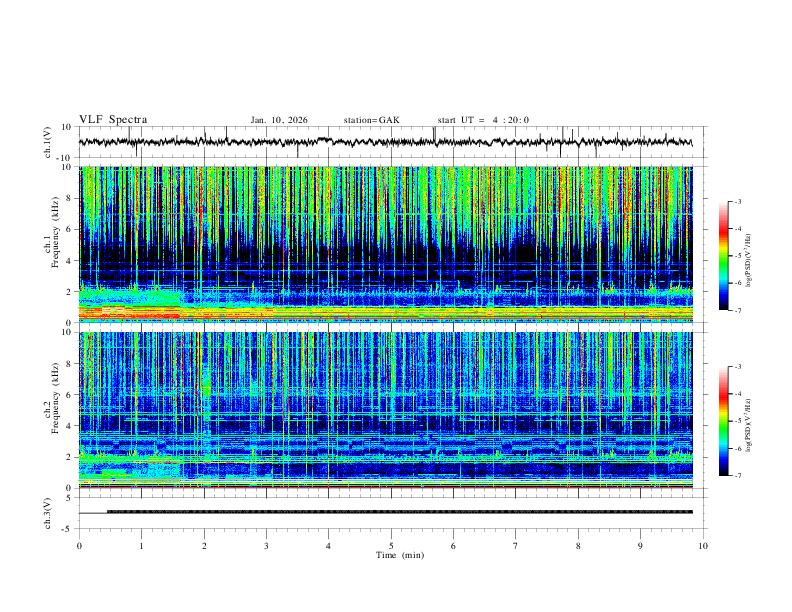Click time axis tick label "3"
Screen dimensions: 792x612
[266, 546]
